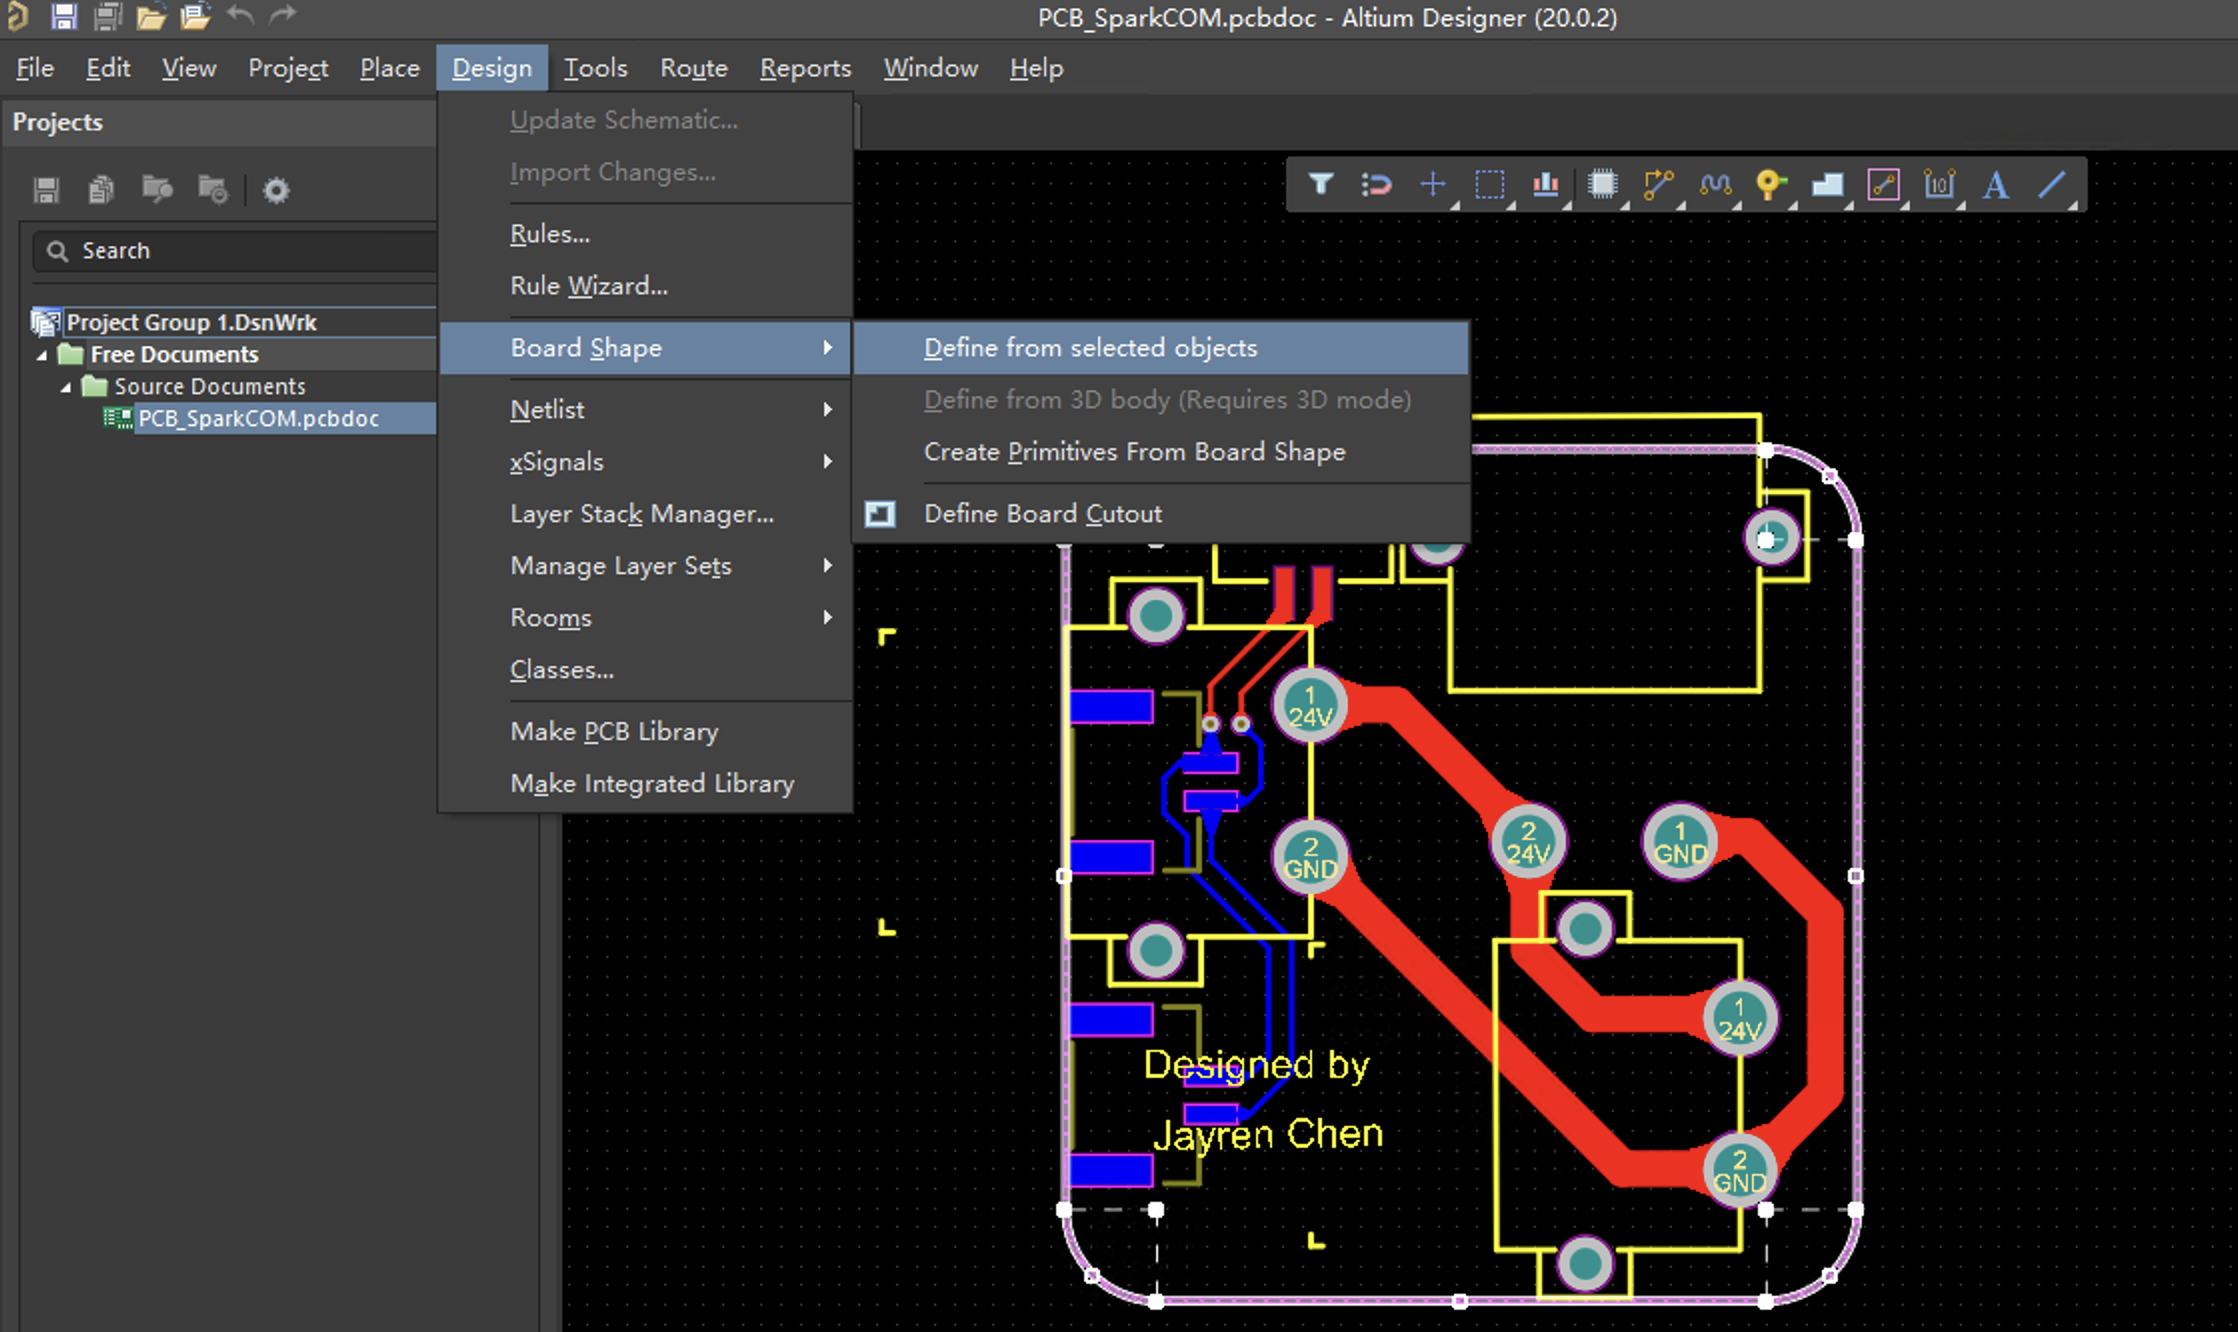Open the File menu

click(x=35, y=68)
